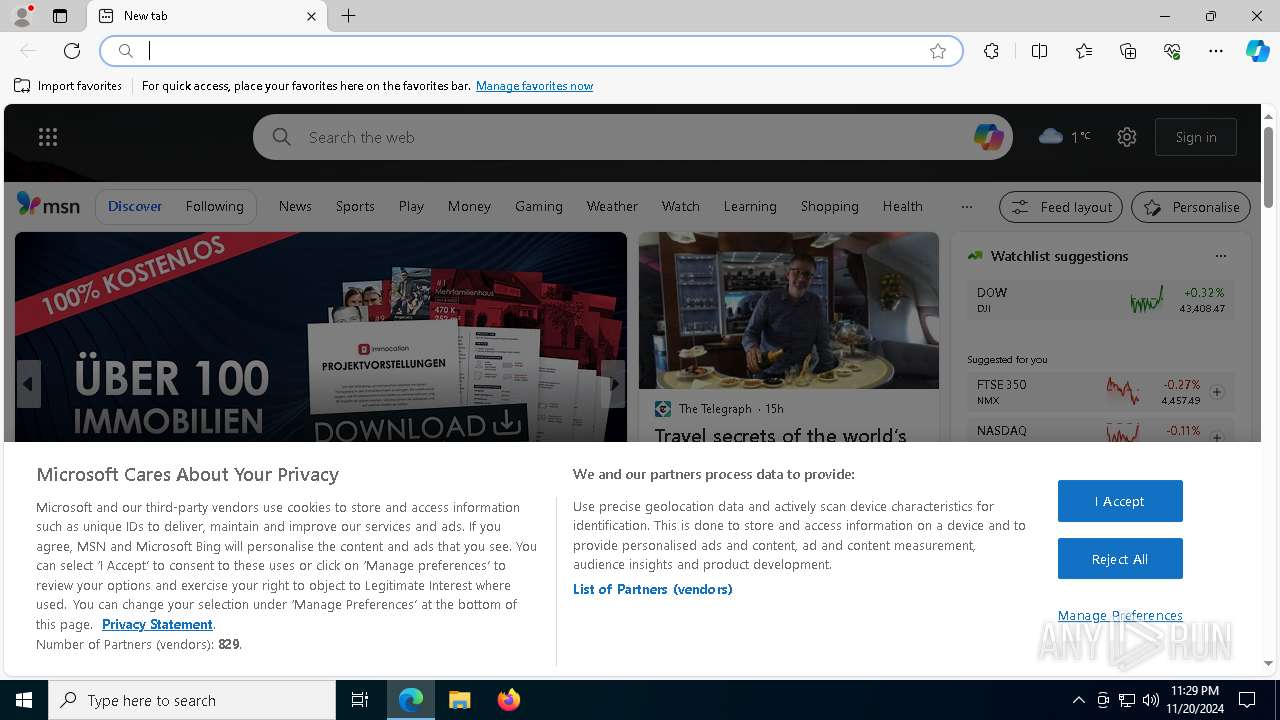Open List of Partners (vendors) link
The height and width of the screenshot is (720, 1280).
[x=652, y=589]
